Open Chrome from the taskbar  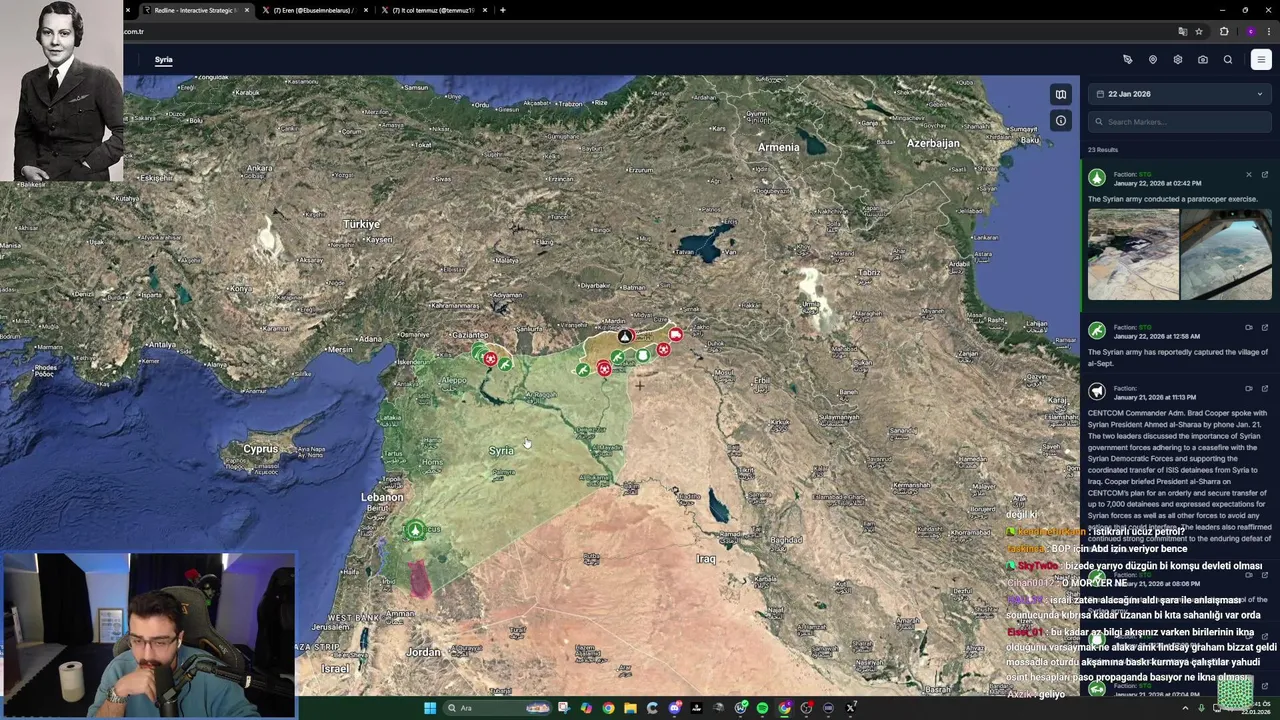point(608,708)
